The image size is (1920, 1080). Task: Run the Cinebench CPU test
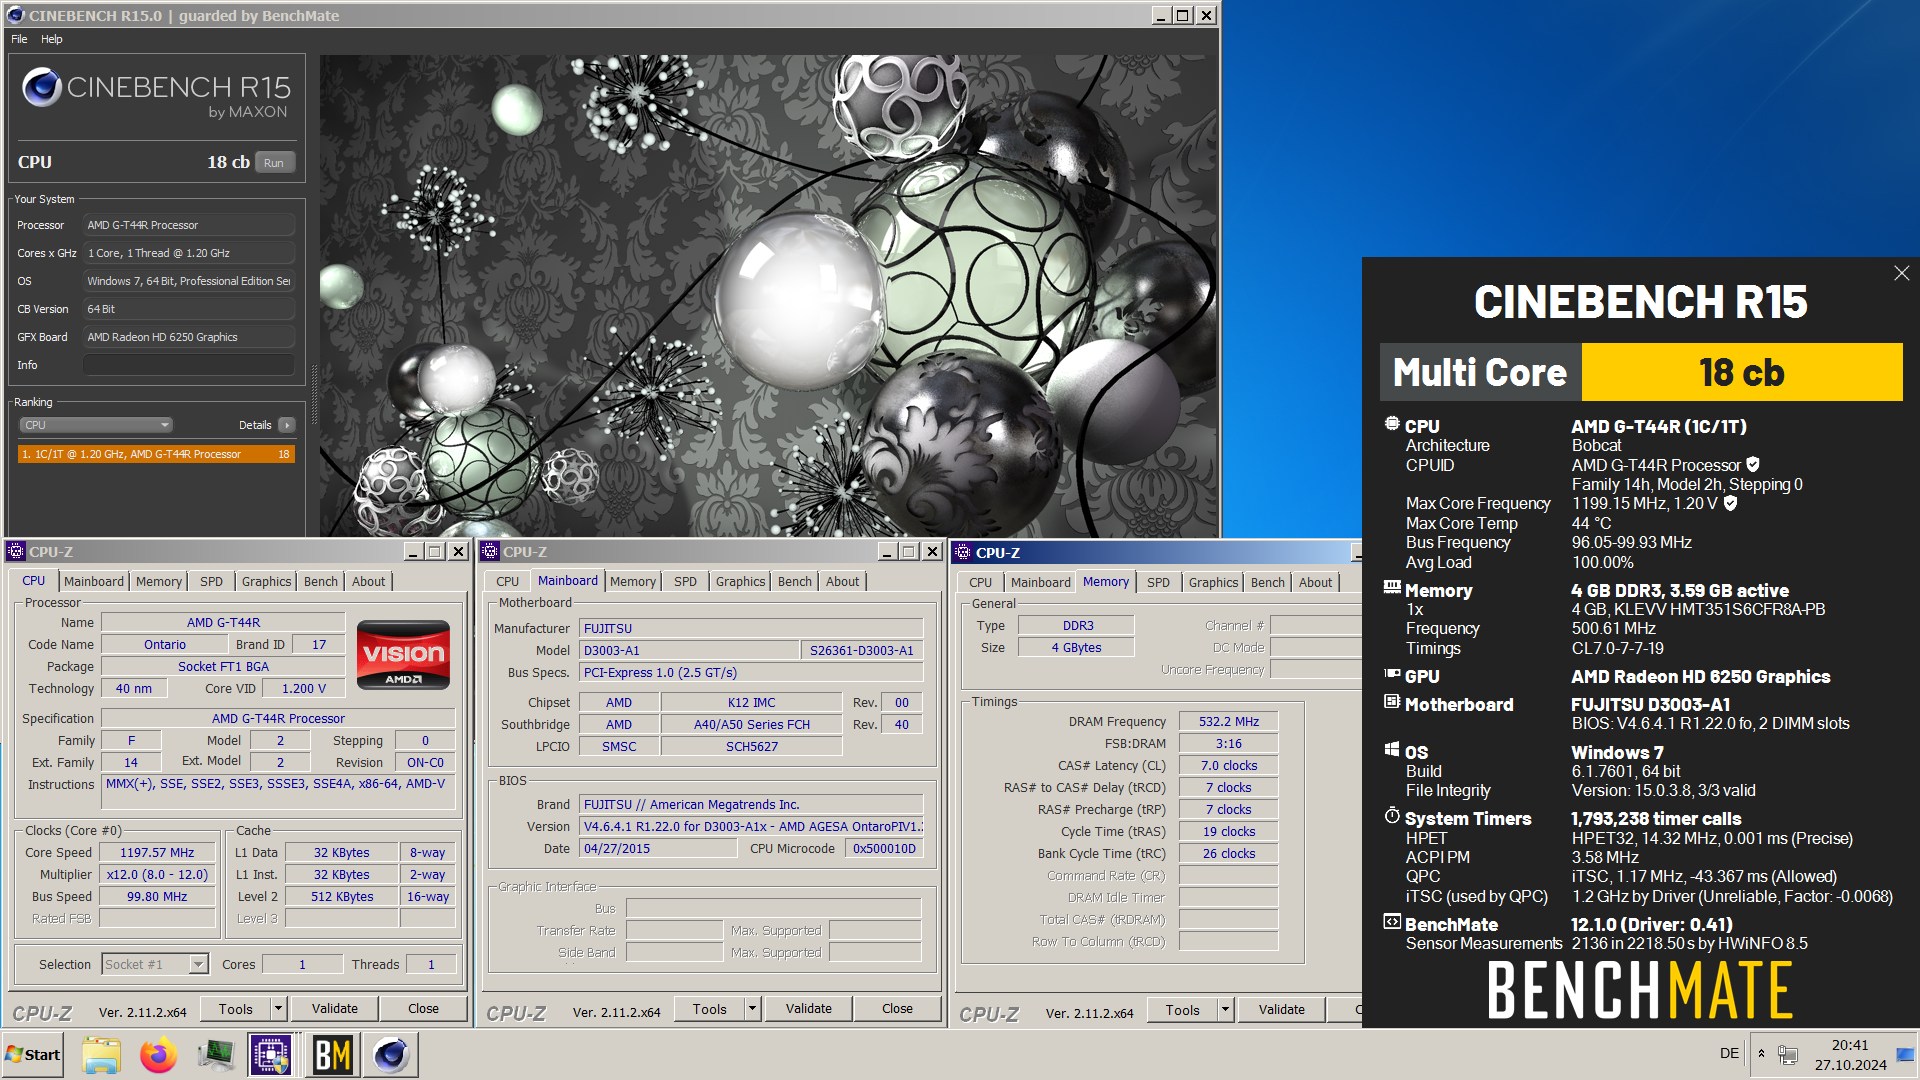click(x=274, y=163)
